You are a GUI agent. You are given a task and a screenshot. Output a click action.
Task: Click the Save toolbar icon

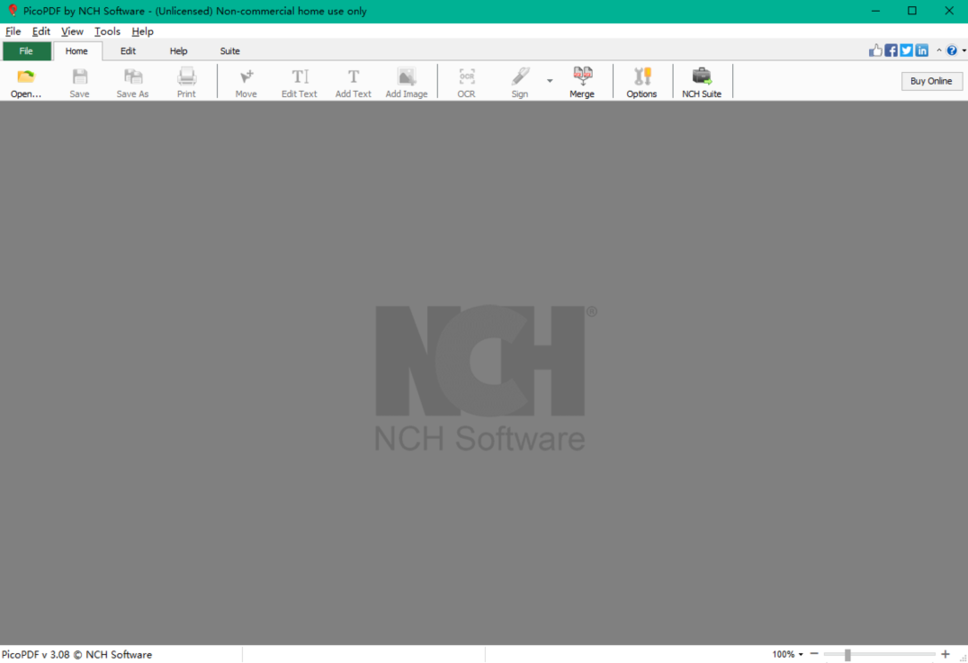[80, 77]
